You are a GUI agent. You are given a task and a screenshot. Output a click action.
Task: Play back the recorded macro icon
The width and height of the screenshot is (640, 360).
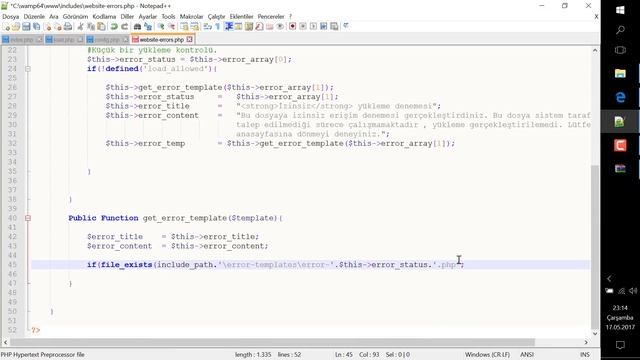click(313, 27)
